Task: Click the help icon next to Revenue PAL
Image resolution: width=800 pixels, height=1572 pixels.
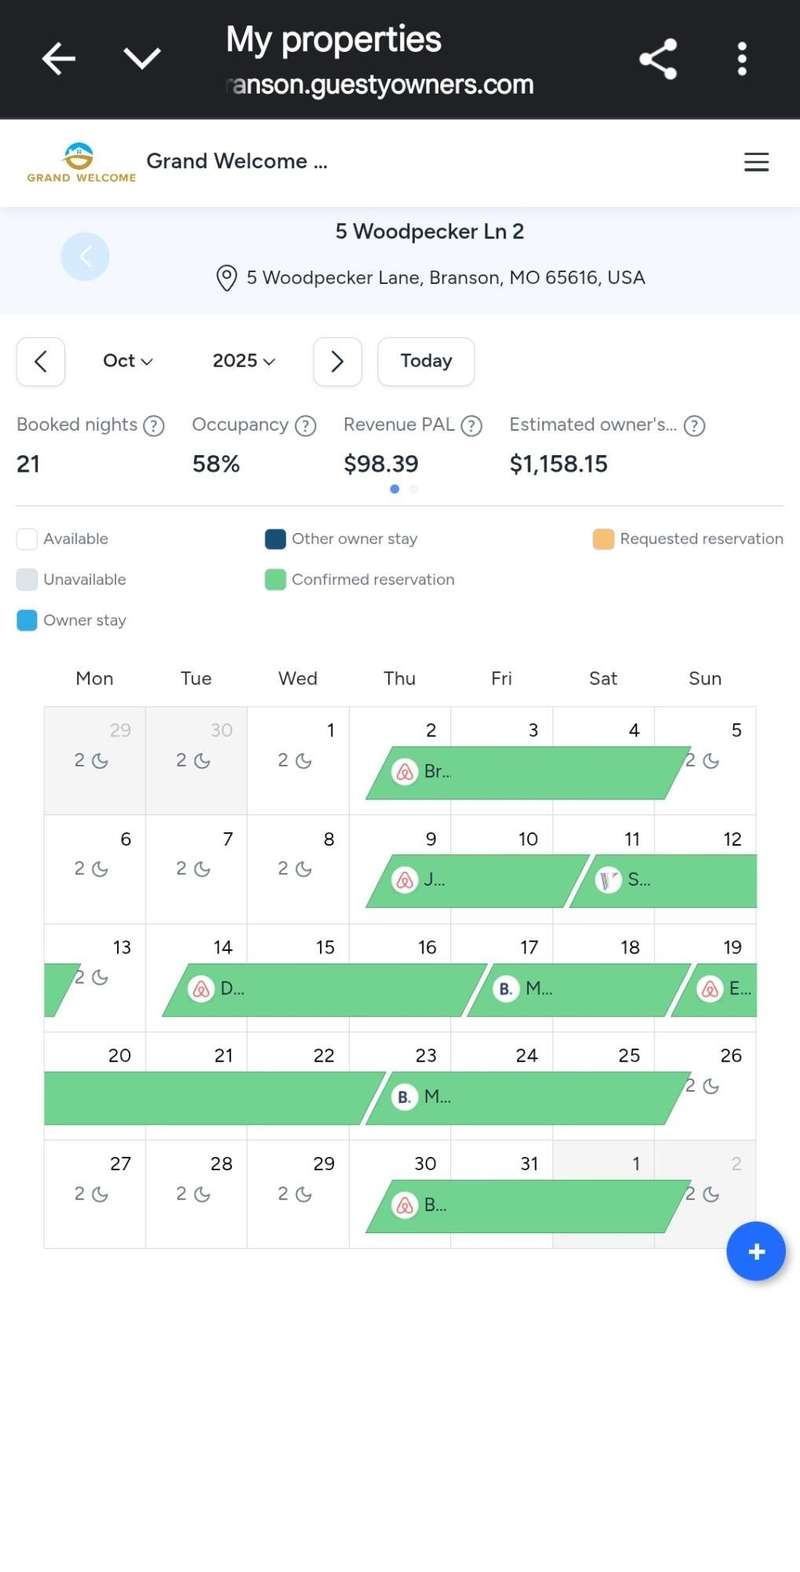Action: [x=472, y=426]
